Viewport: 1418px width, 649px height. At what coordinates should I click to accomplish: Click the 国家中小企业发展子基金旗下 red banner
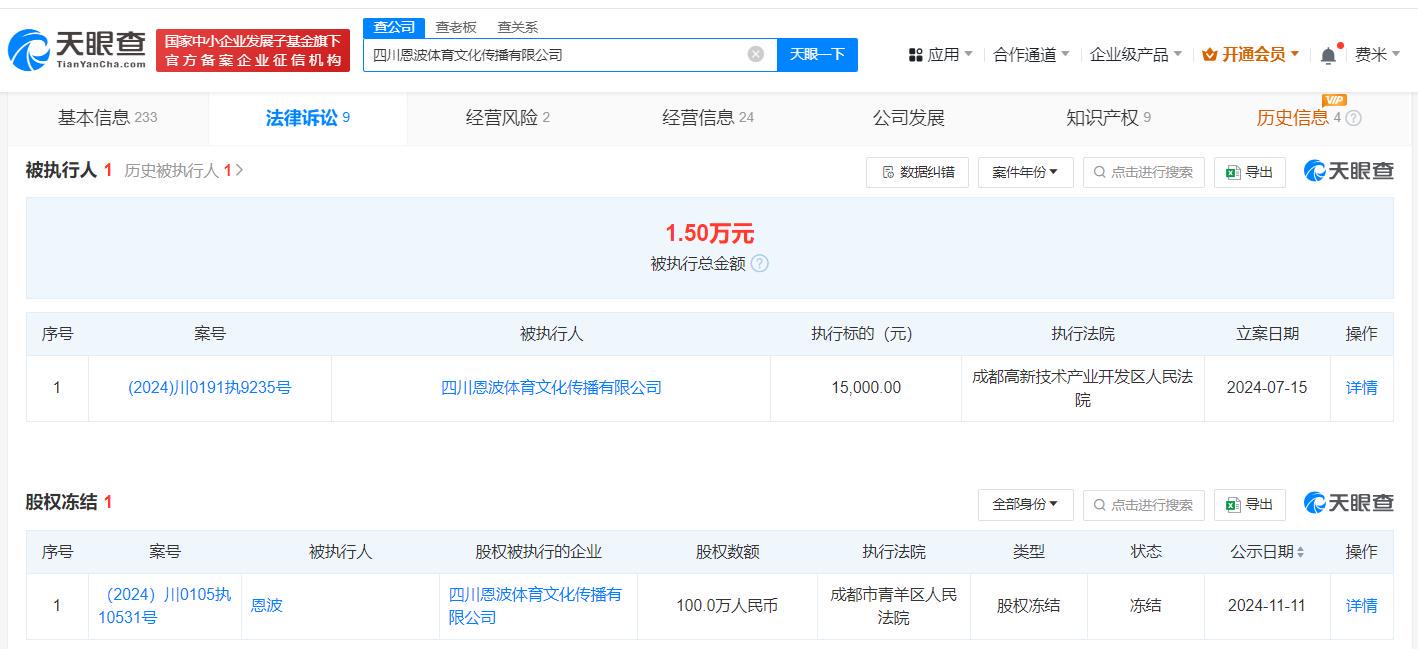(x=253, y=50)
